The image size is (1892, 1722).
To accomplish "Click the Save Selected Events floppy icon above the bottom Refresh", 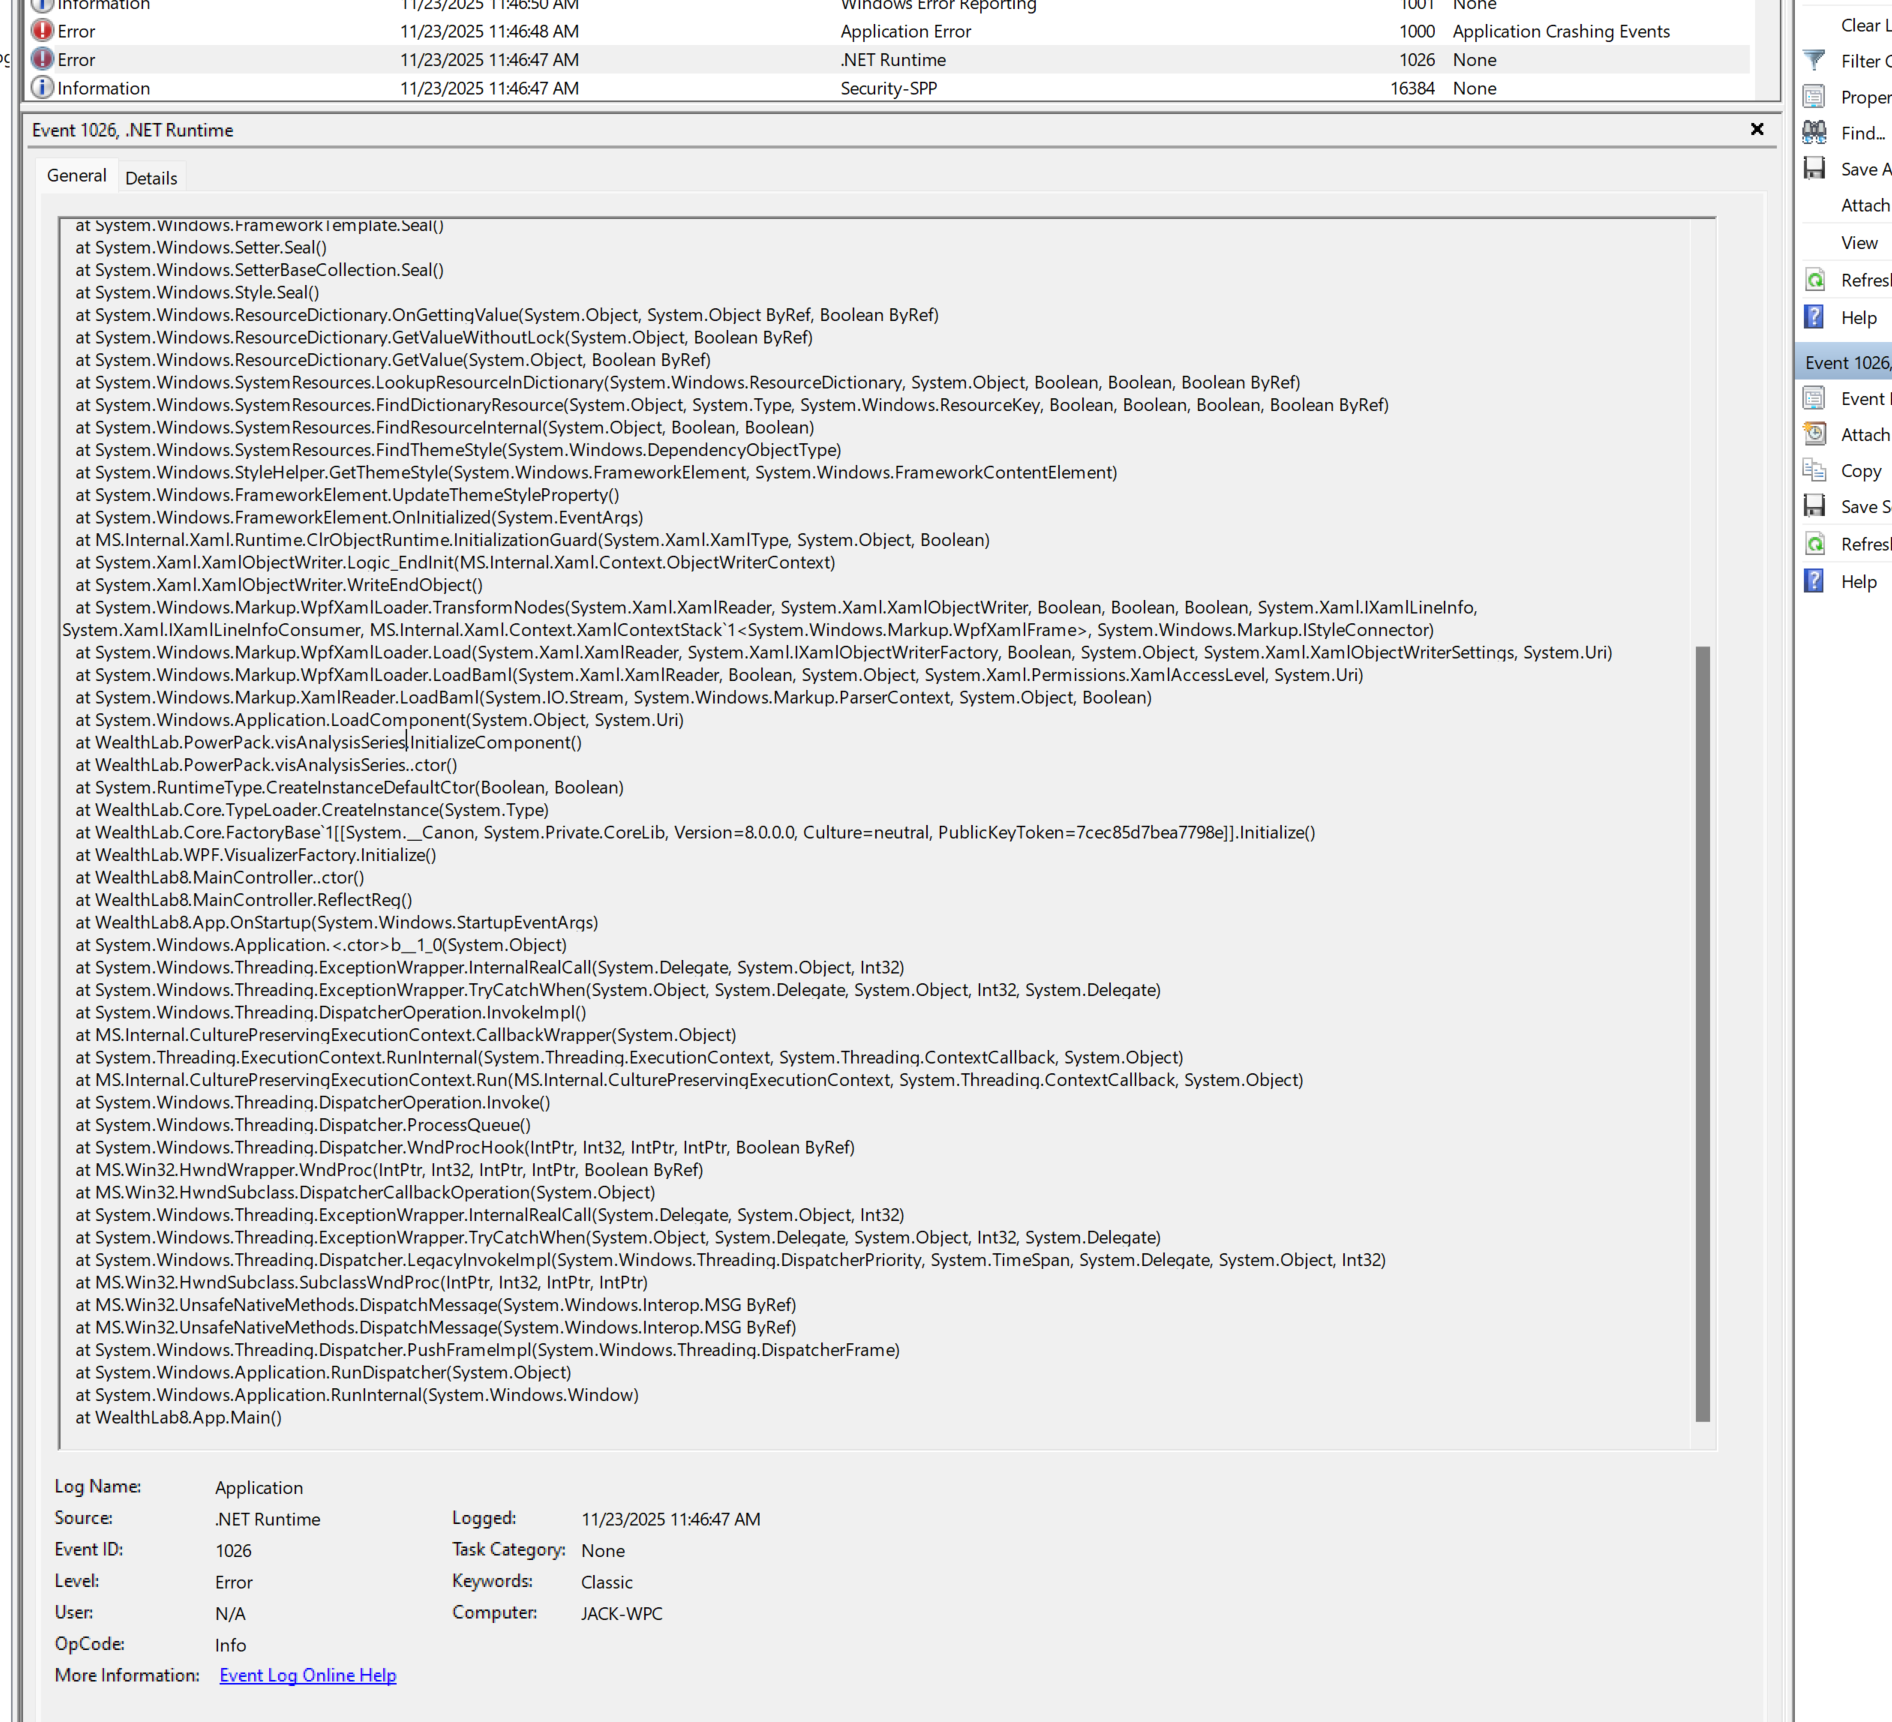I will tap(1814, 507).
